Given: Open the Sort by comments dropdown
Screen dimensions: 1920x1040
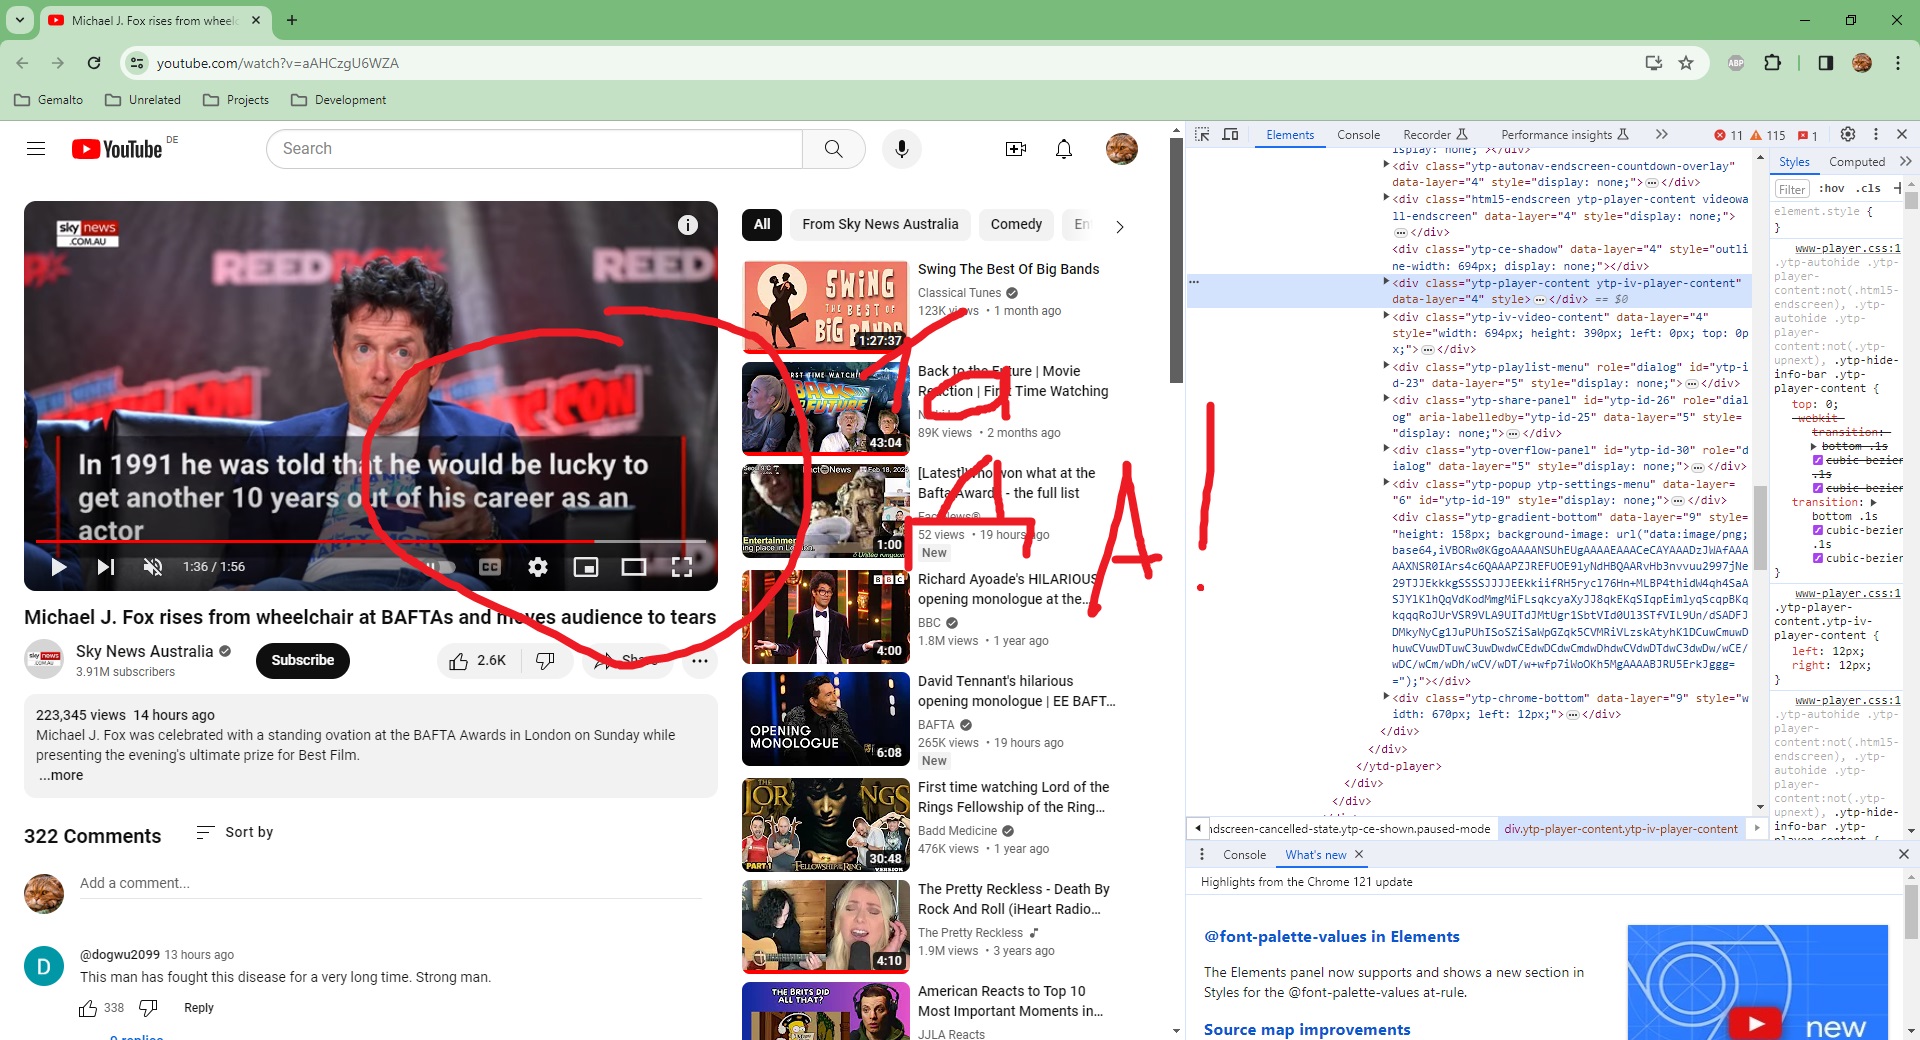Looking at the screenshot, I should point(235,832).
